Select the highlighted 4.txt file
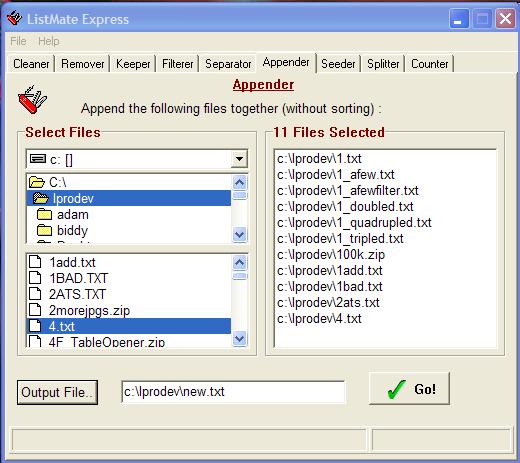The width and height of the screenshot is (520, 463). 128,326
